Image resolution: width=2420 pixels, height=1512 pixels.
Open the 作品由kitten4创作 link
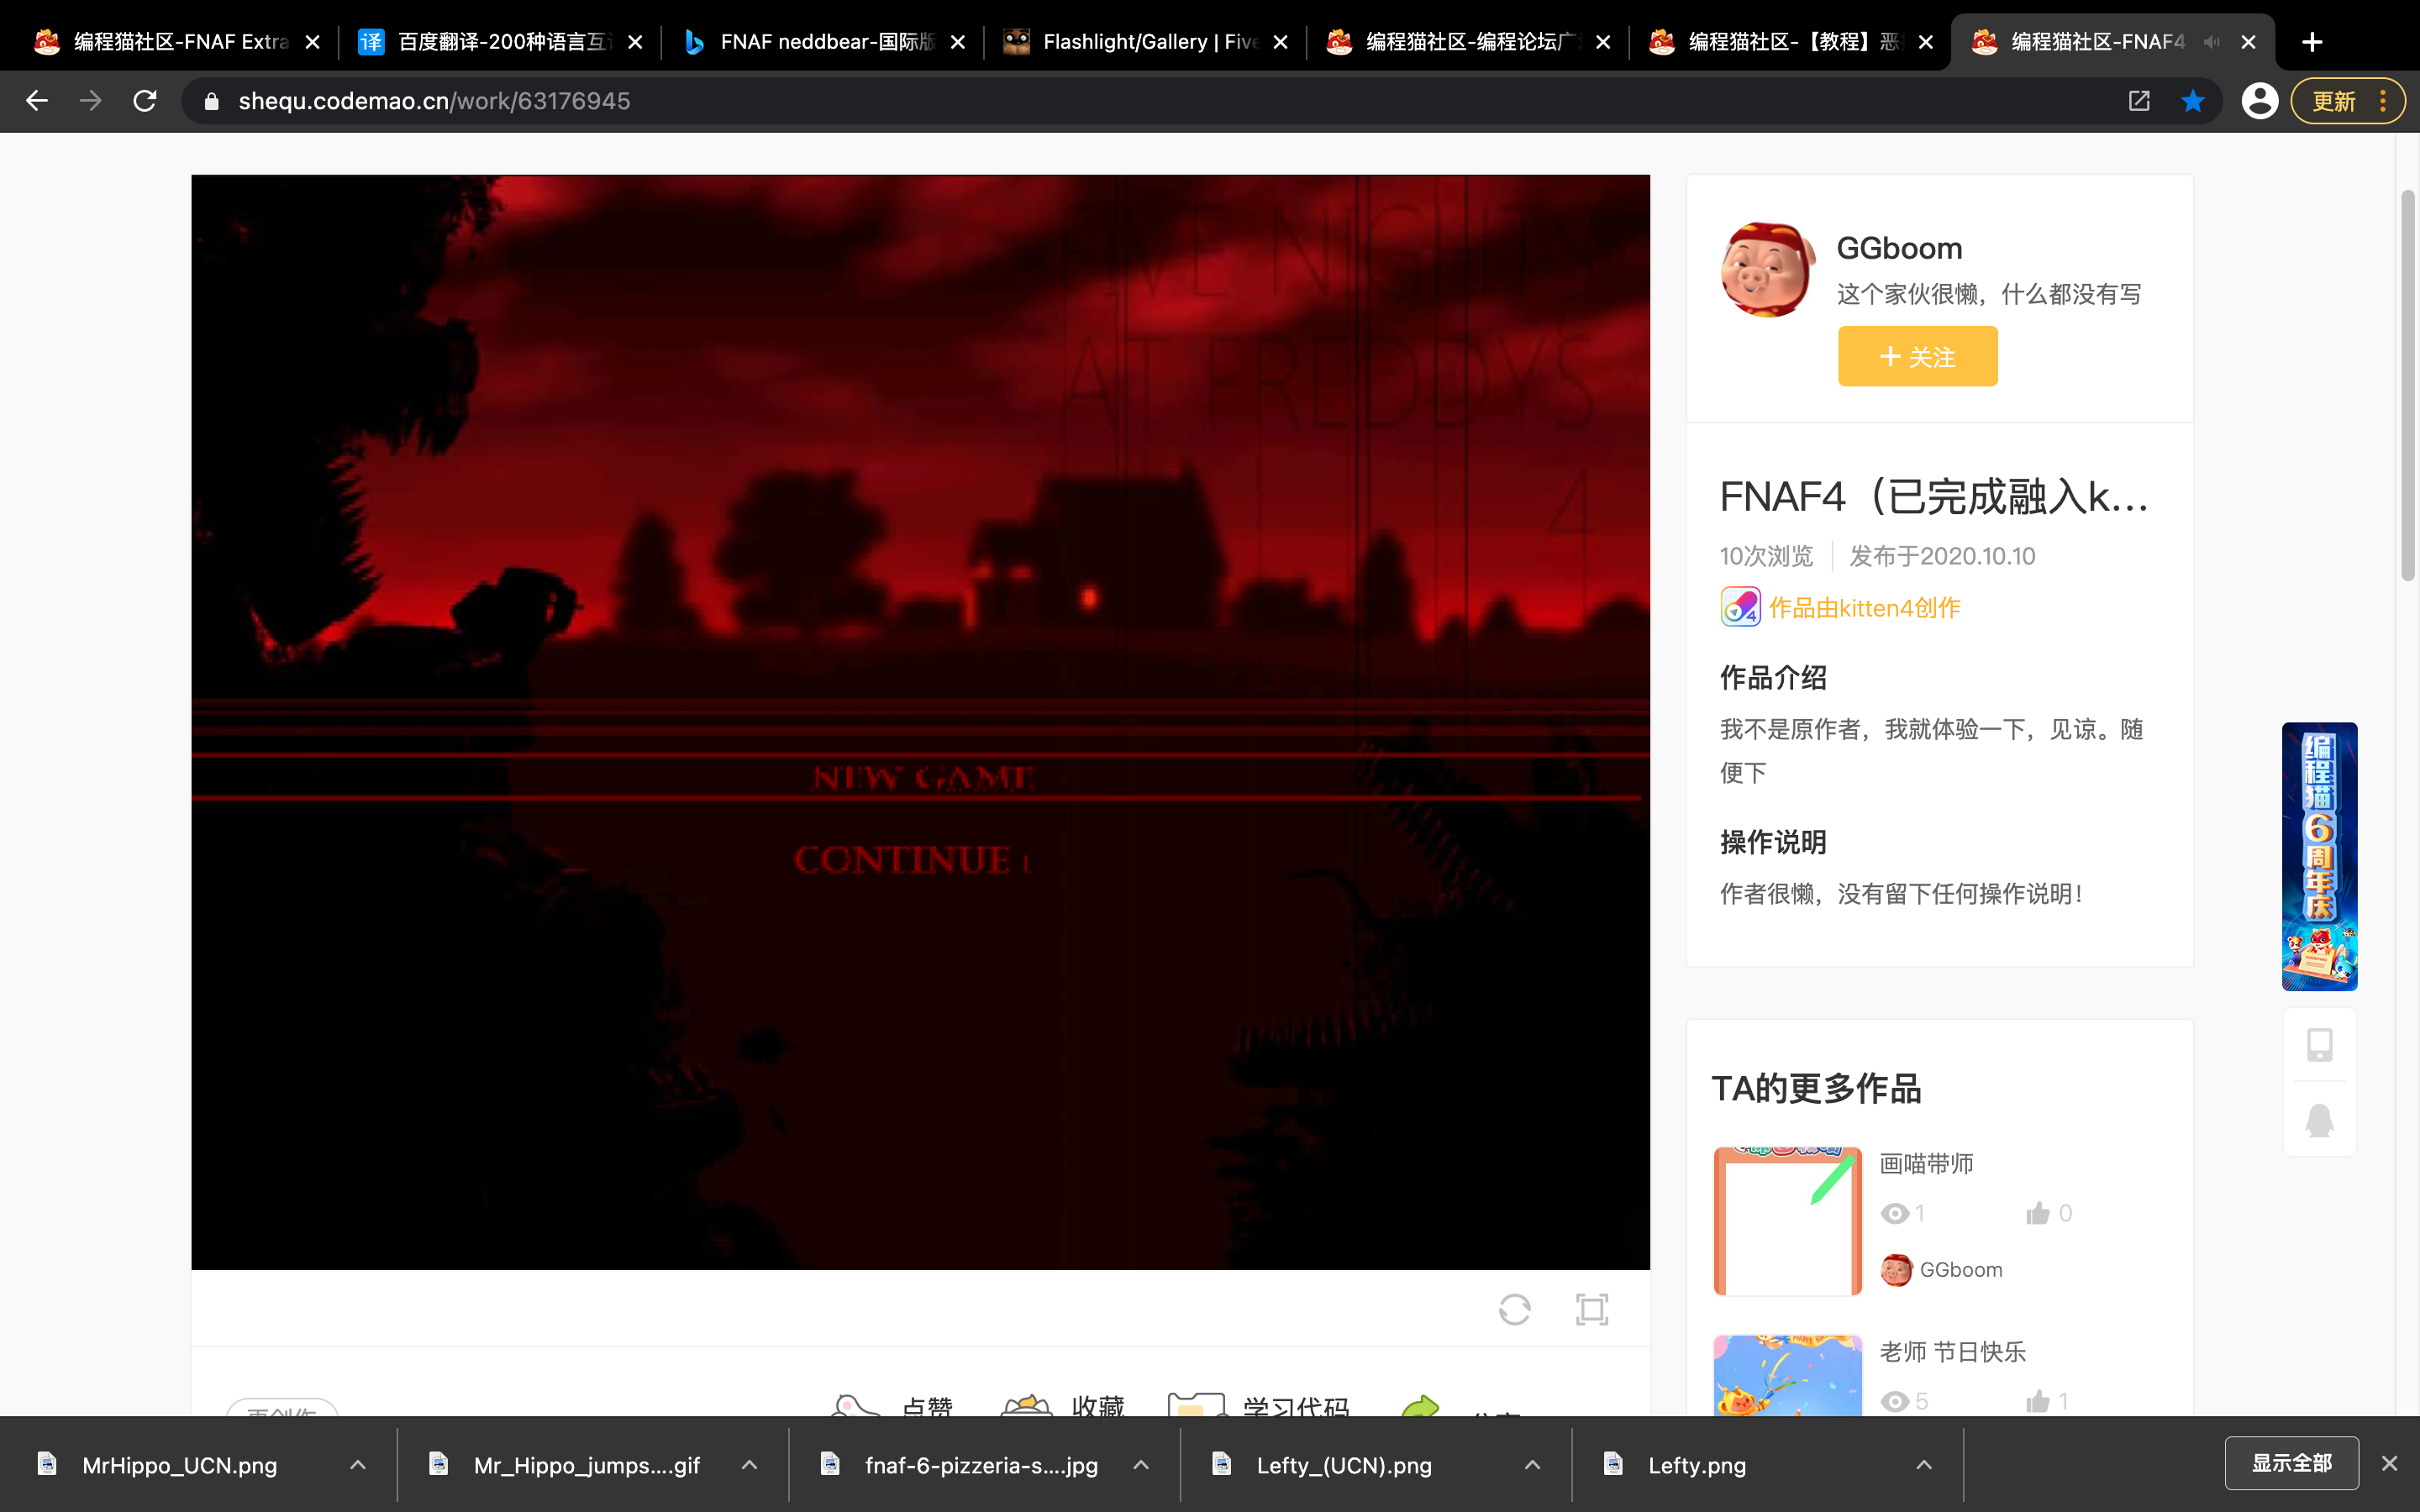coord(1864,608)
